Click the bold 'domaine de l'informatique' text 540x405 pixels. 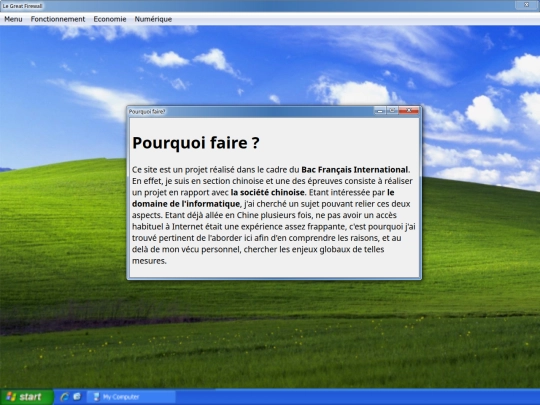(186, 204)
